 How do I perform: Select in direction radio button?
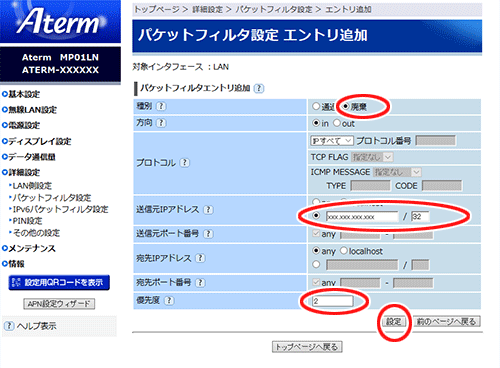tap(316, 123)
